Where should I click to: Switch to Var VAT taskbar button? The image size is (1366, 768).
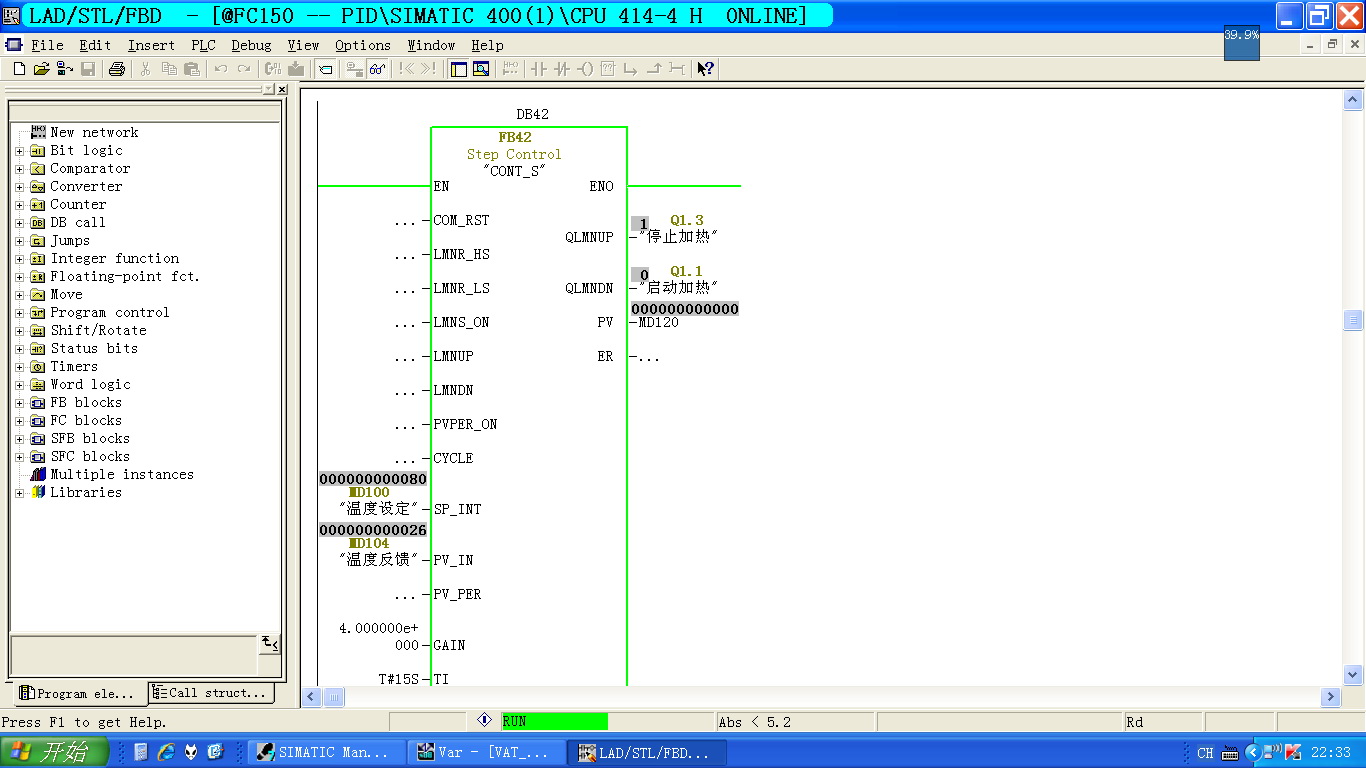487,752
